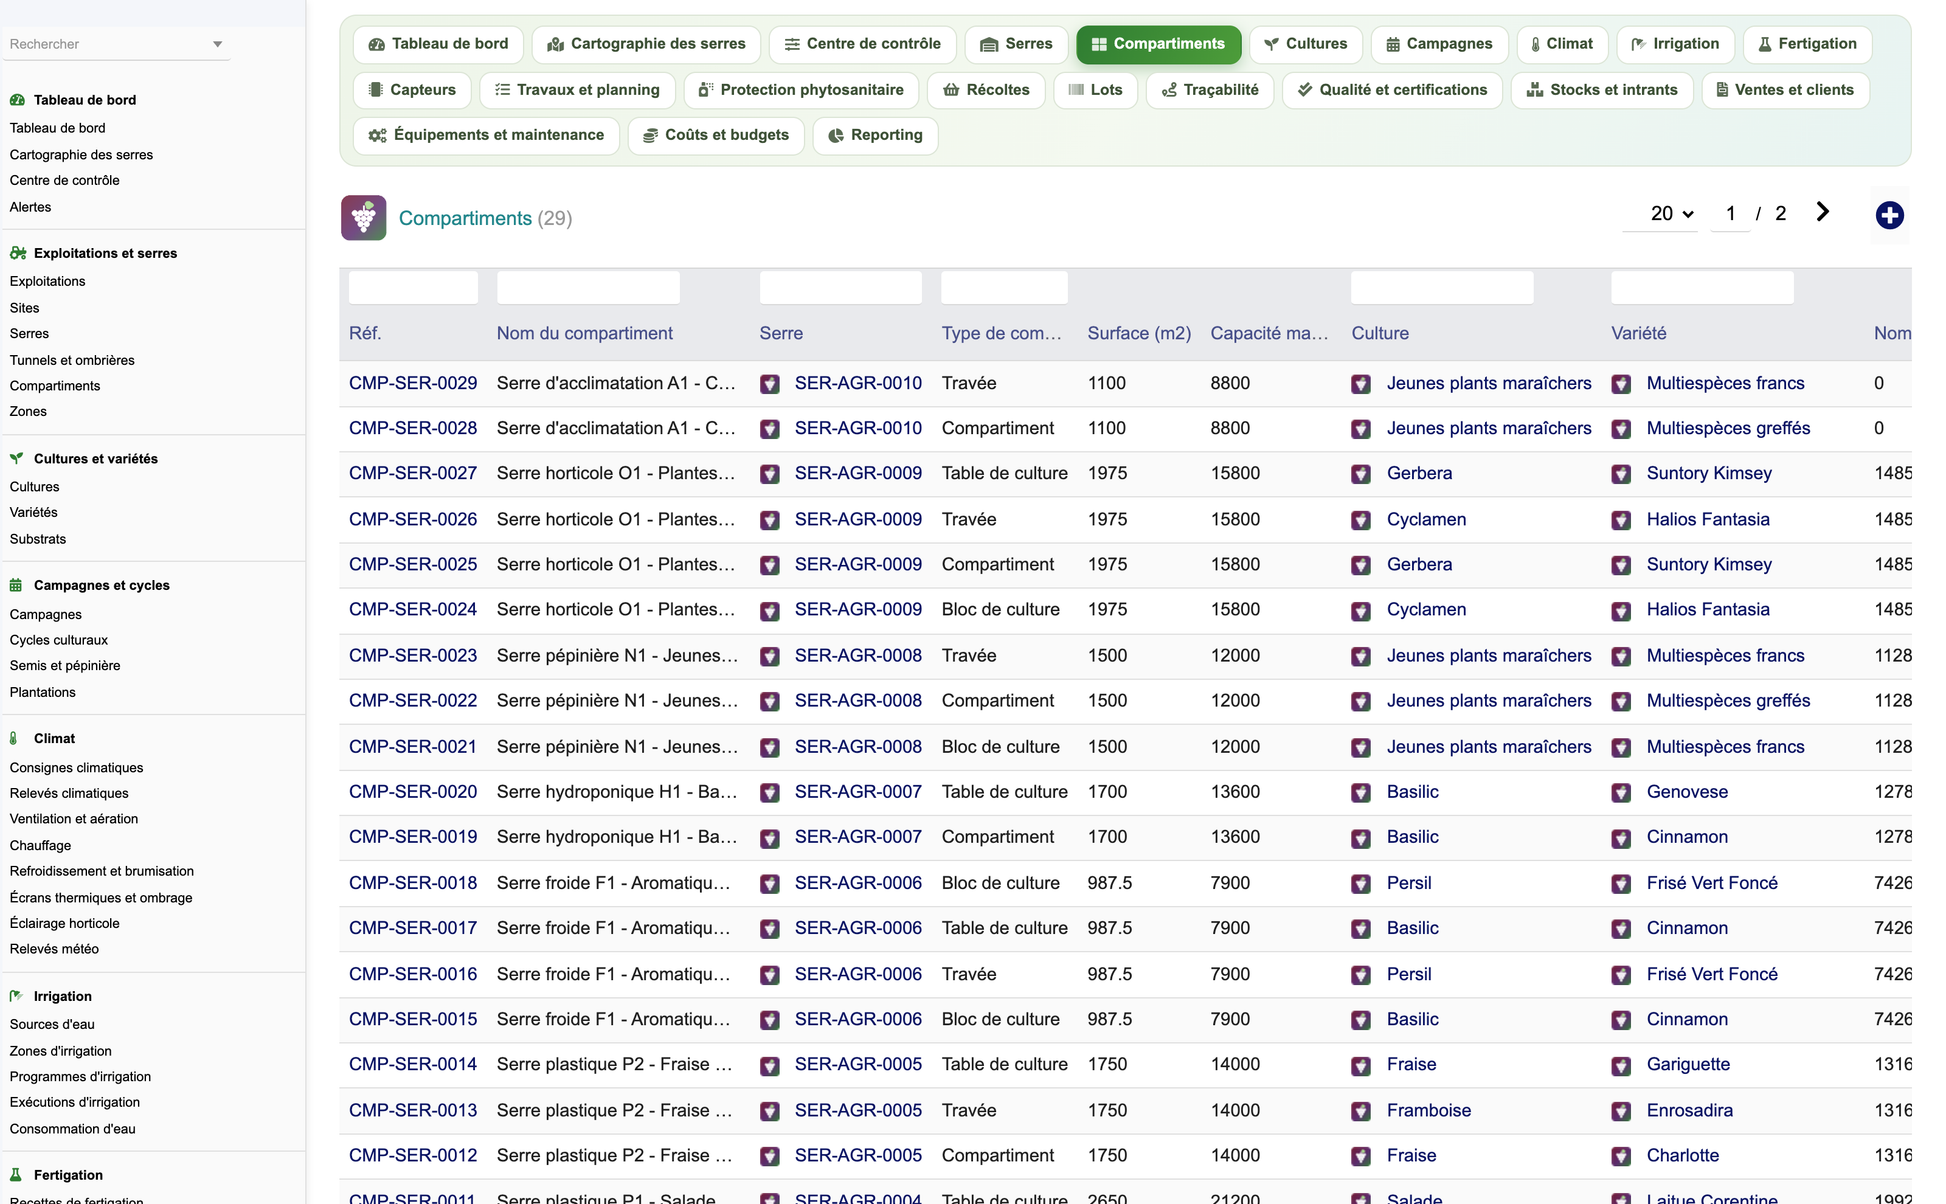The height and width of the screenshot is (1204, 1946).
Task: Open Programmes d'irrigation in the sidebar
Action: tap(80, 1077)
